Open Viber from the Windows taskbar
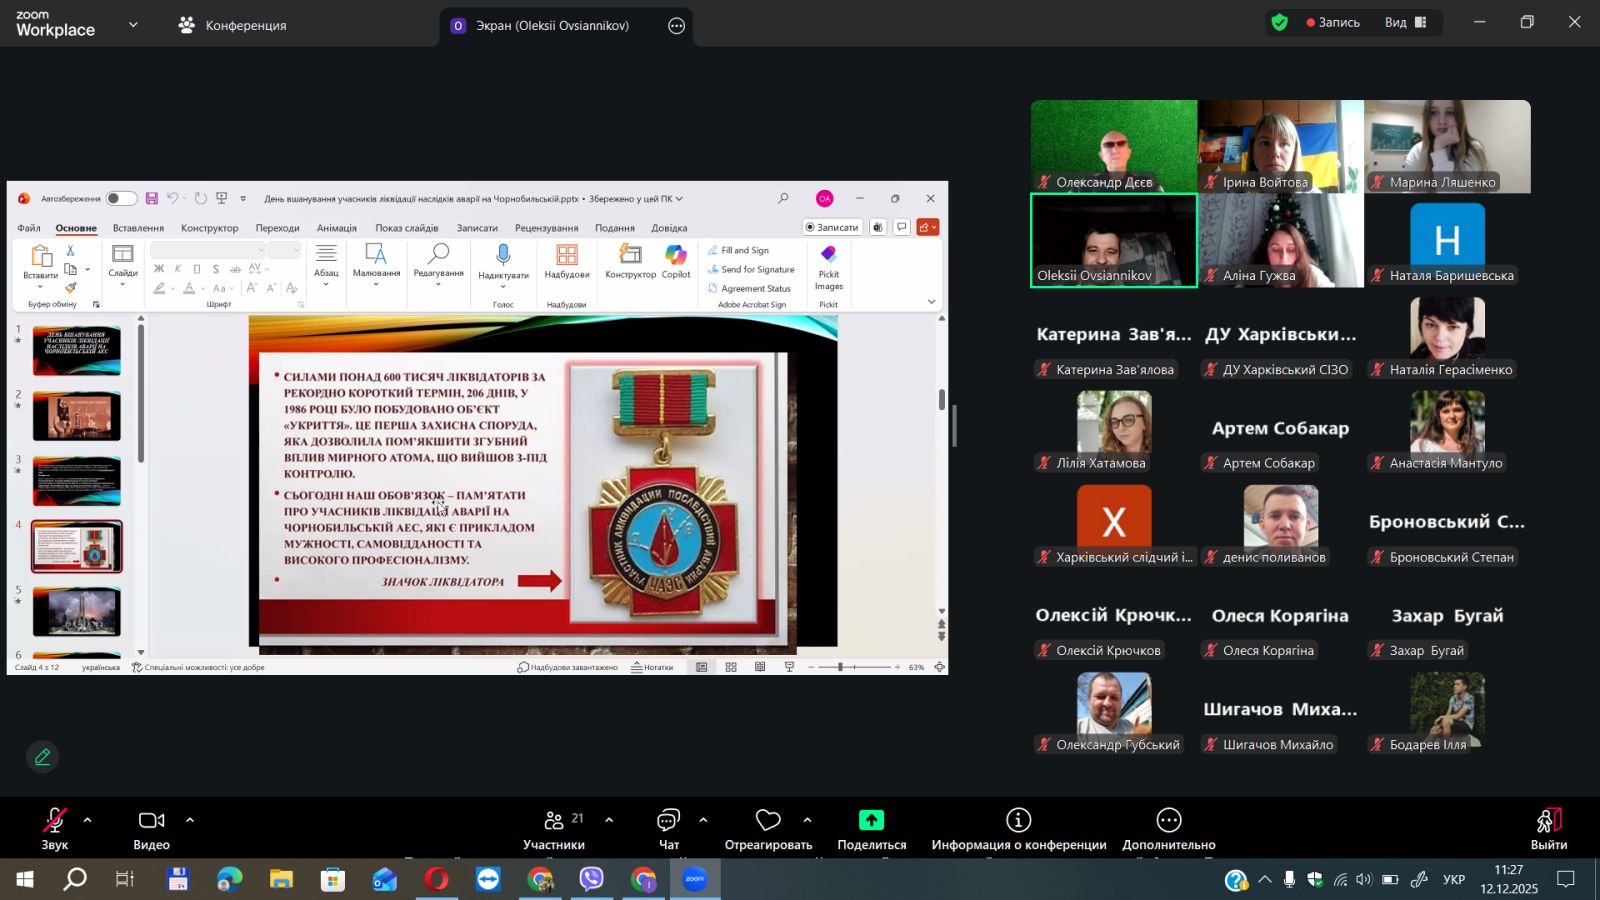This screenshot has width=1600, height=900. pos(592,880)
